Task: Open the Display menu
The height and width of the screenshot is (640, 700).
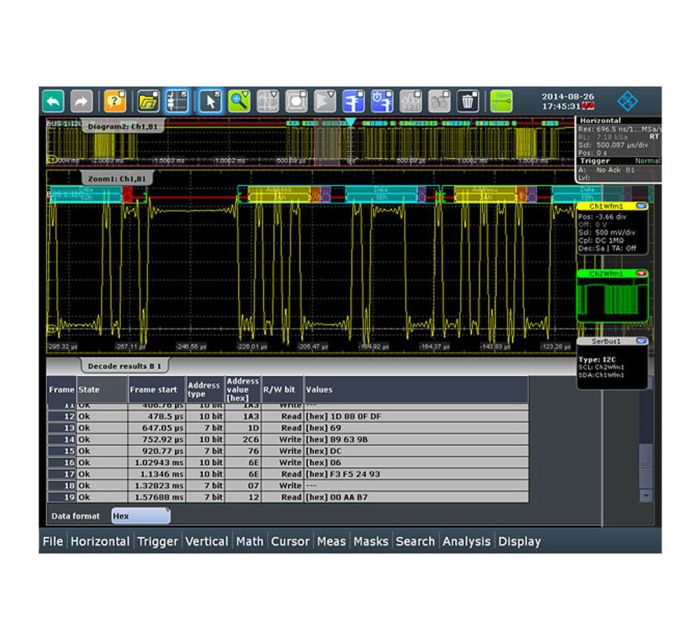Action: [519, 541]
